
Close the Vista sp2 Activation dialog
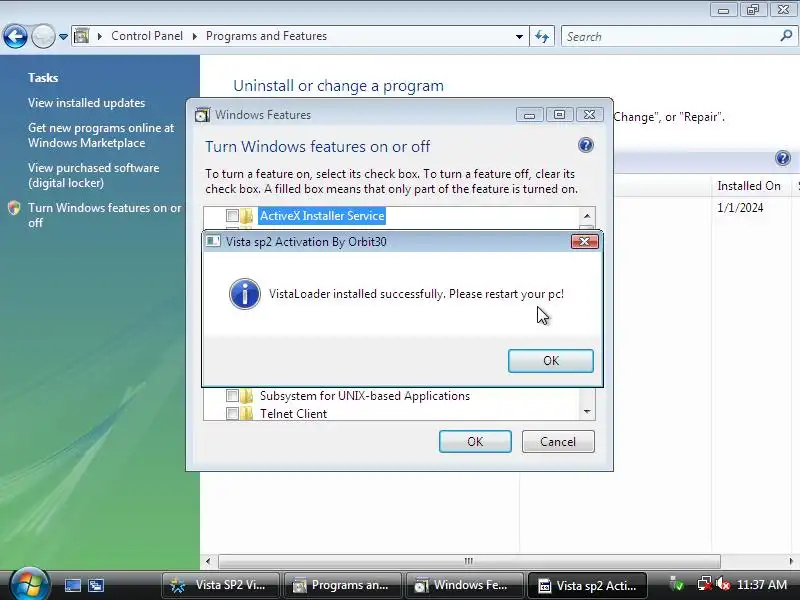click(x=584, y=241)
